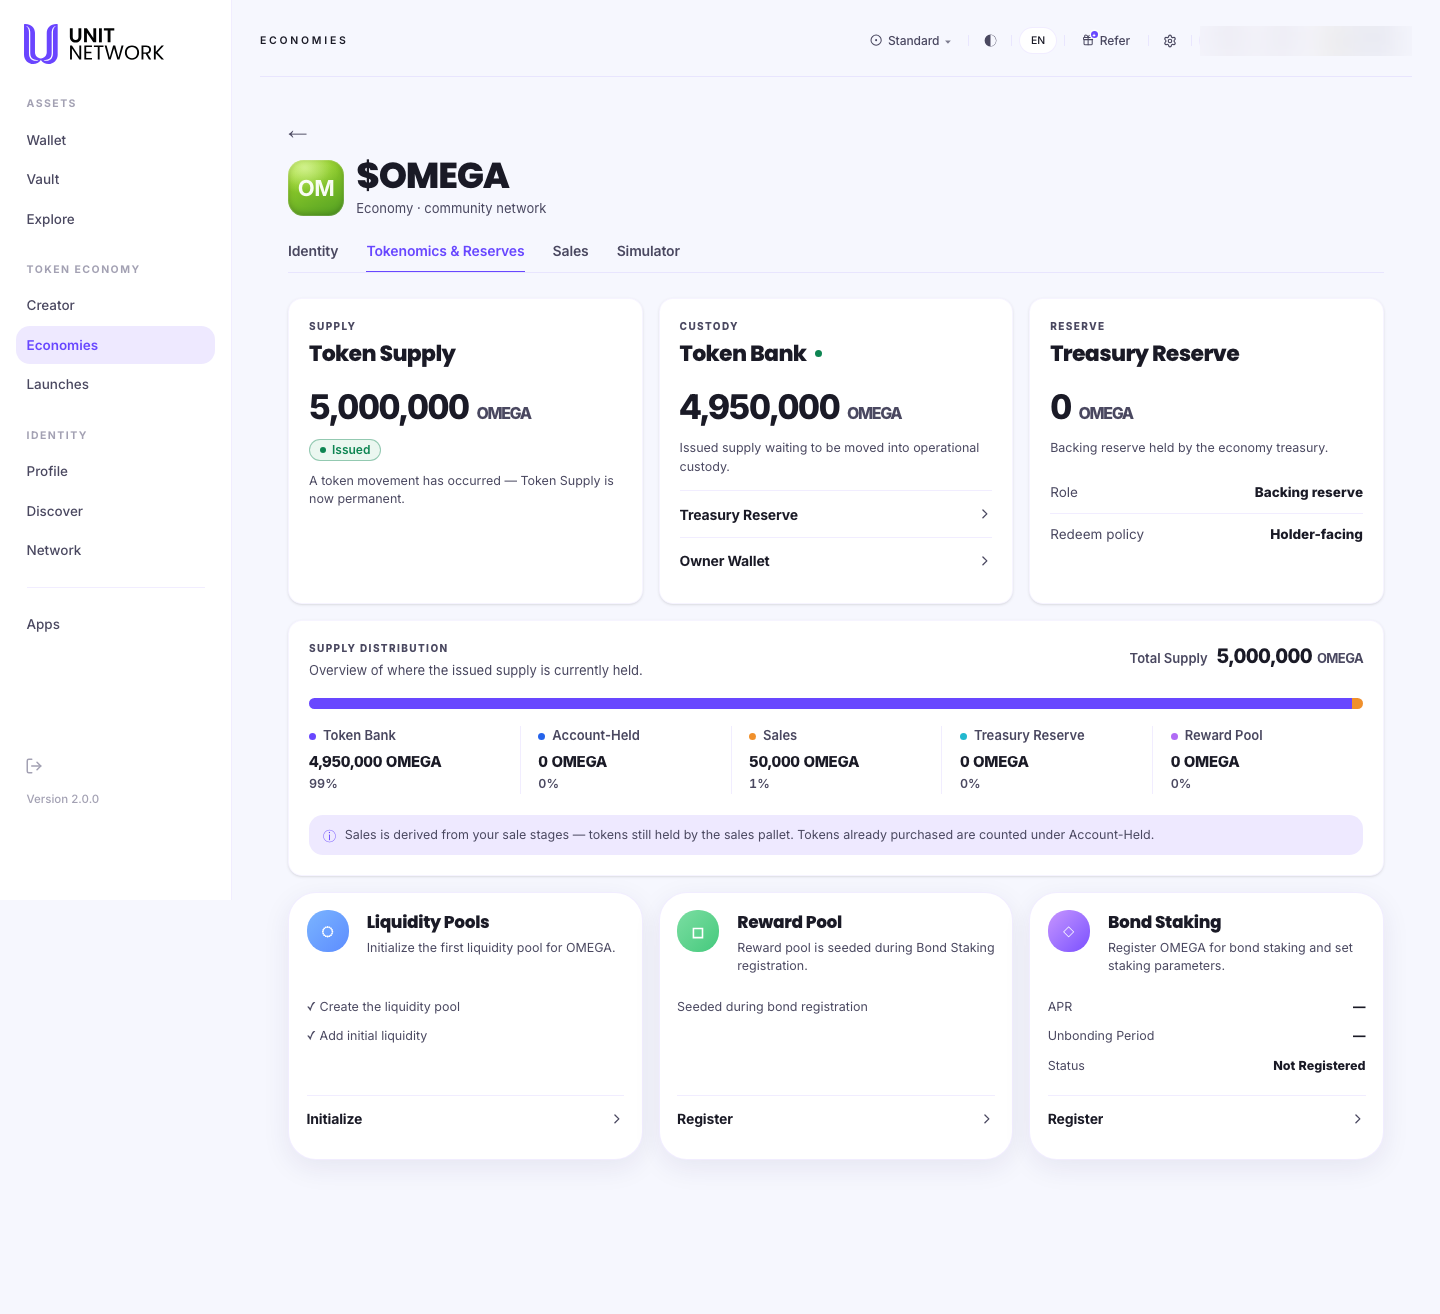Click the Unit Network logo
The width and height of the screenshot is (1440, 1314).
point(94,44)
